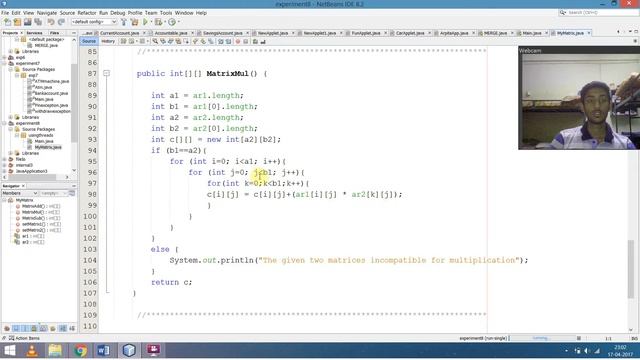The width and height of the screenshot is (640, 360).
Task: Click the Windows Start button
Action: [x=9, y=350]
